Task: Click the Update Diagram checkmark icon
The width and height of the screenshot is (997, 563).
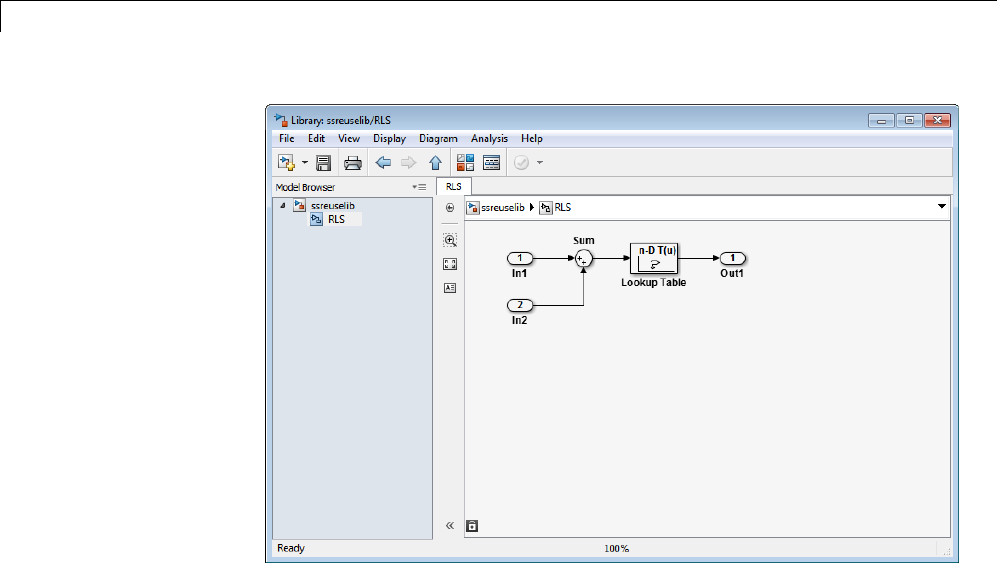Action: tap(521, 163)
